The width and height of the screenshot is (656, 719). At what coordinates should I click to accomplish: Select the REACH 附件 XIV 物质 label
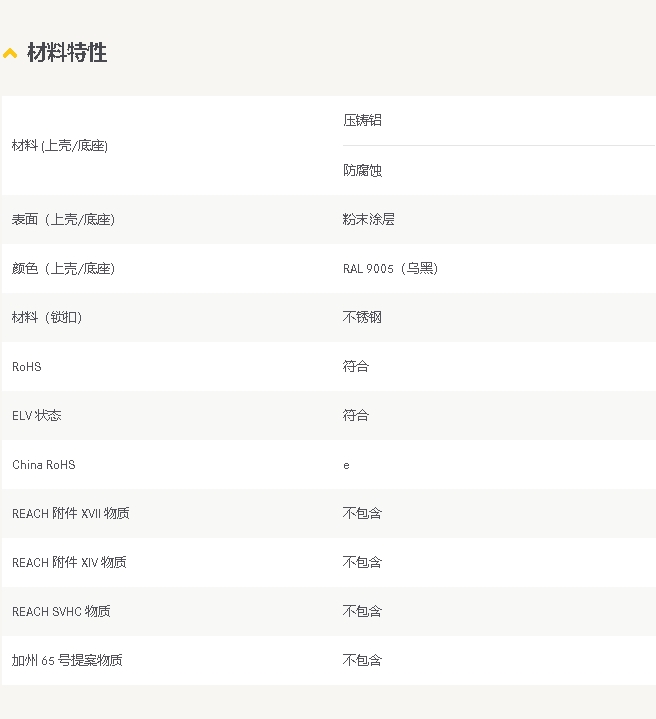(x=69, y=562)
